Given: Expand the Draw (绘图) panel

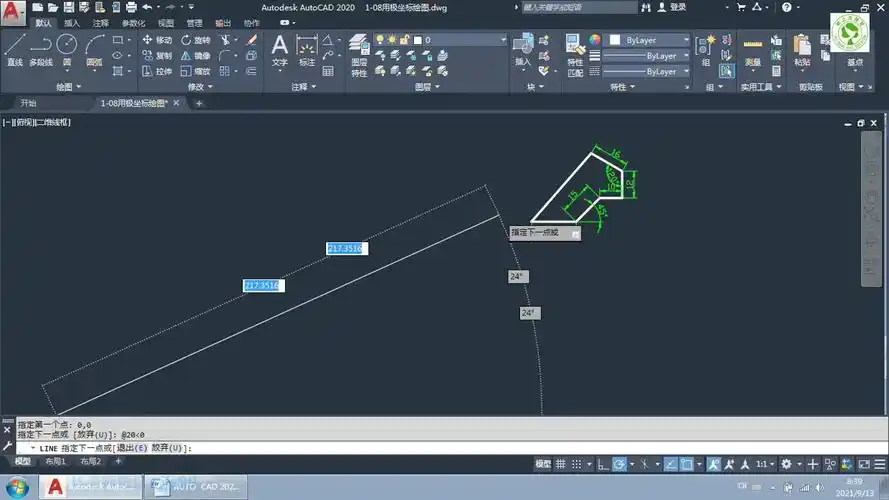Looking at the screenshot, I should pos(70,87).
